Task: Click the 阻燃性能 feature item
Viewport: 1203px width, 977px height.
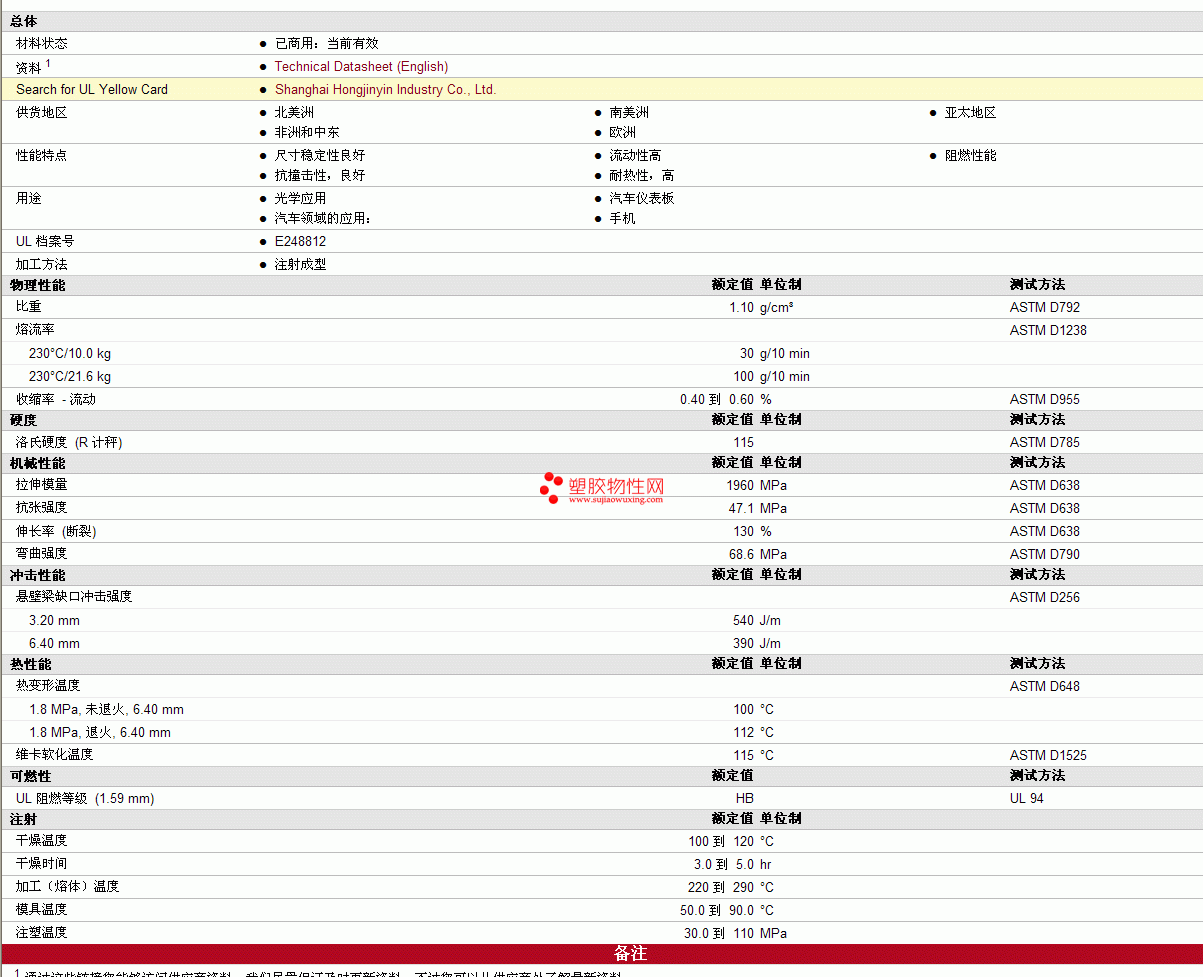Action: pos(970,156)
